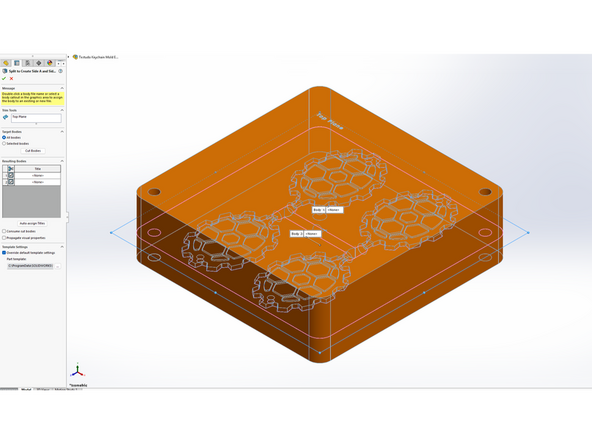Select the Top Plane trim tool box
The height and width of the screenshot is (444, 592).
click(36, 118)
